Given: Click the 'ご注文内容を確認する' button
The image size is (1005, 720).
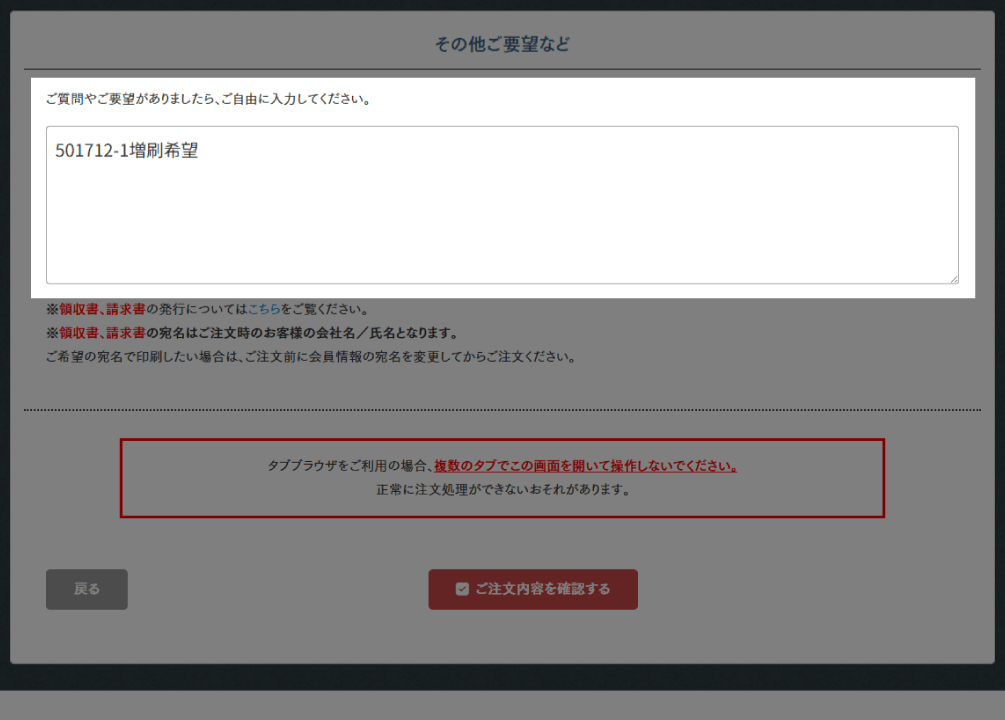Looking at the screenshot, I should coord(532,589).
